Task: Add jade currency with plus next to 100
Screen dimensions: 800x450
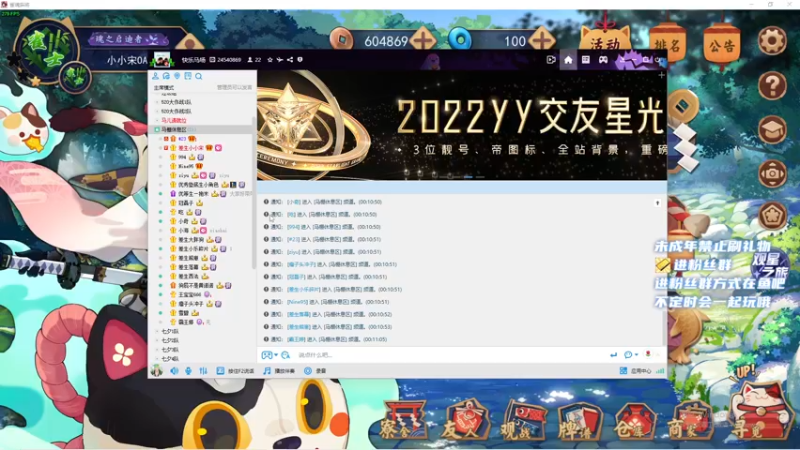Action: tap(542, 39)
